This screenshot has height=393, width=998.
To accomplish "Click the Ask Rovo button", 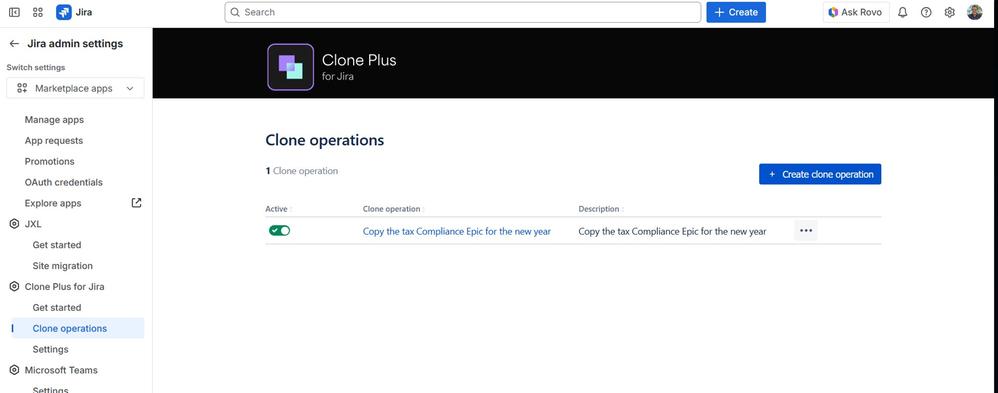I will [856, 12].
